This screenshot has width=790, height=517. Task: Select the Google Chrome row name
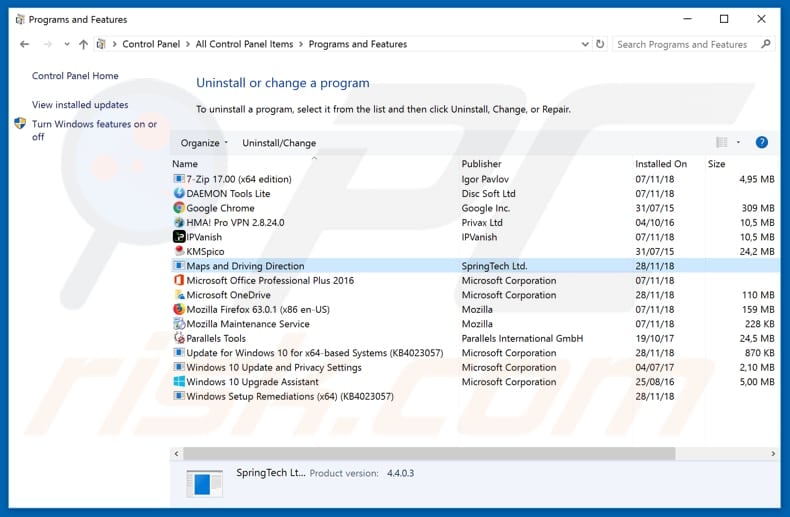tap(220, 208)
